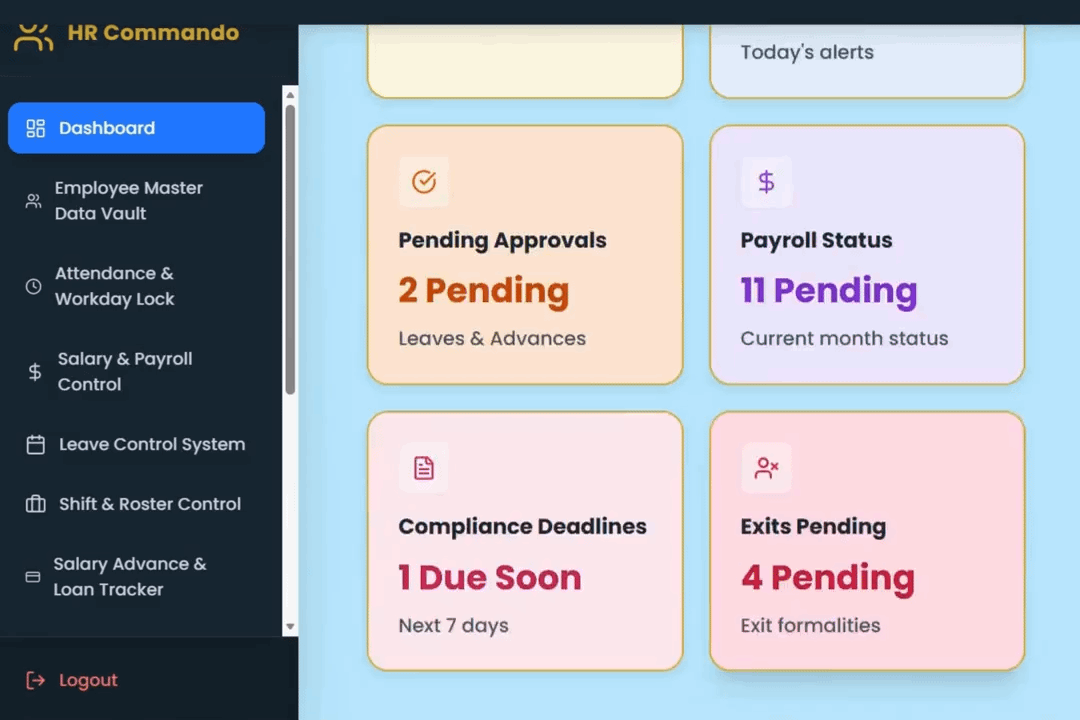Click the Attendance clock icon
Viewport: 1080px width, 720px height.
34,287
